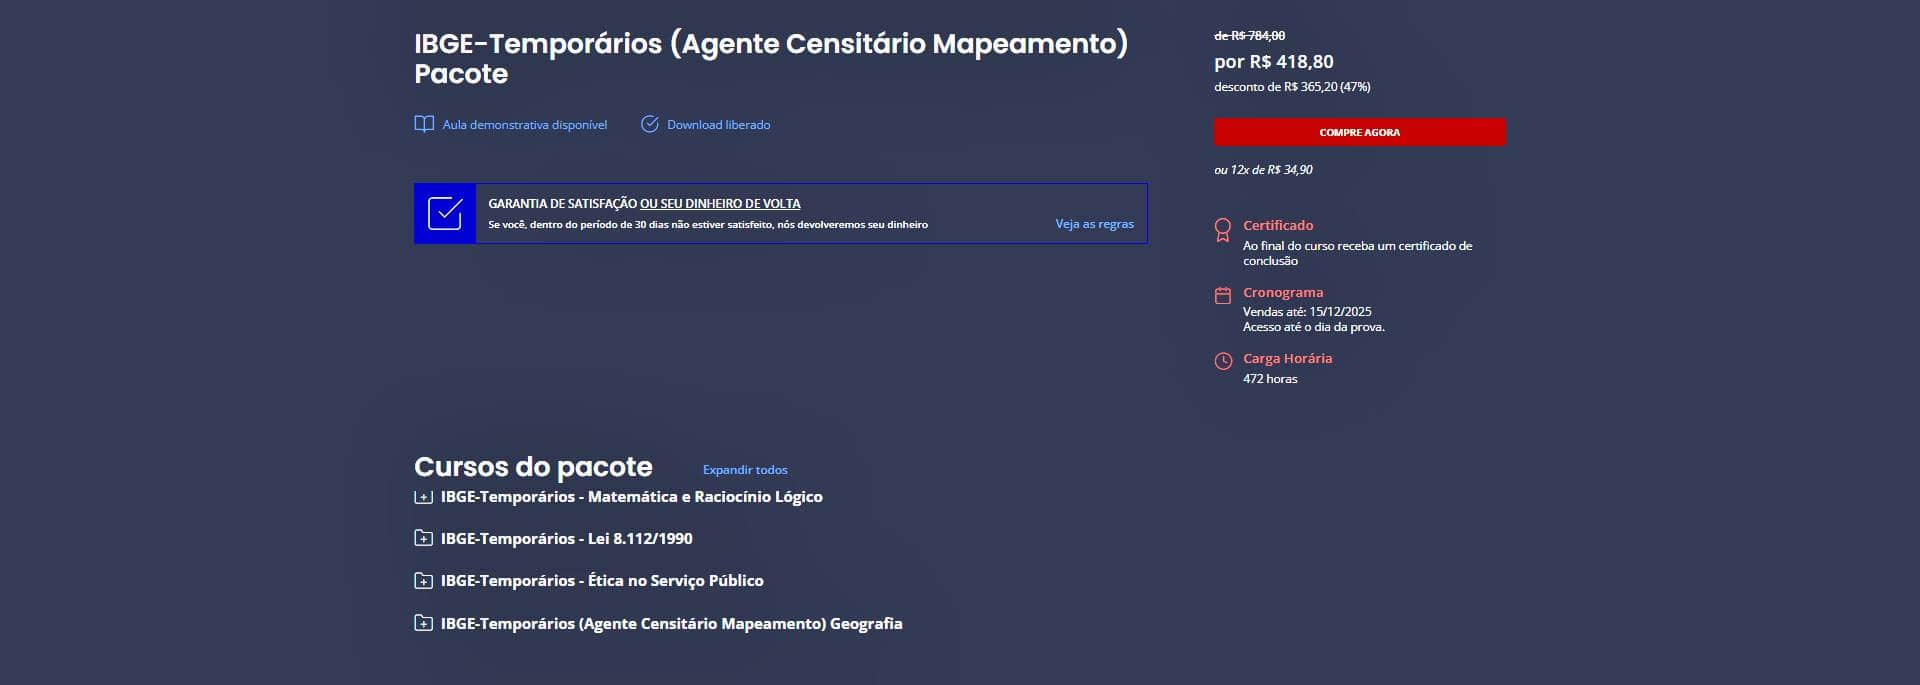Screen dimensions: 1920x685
Task: Open the Veja as regras link
Action: tap(1094, 224)
